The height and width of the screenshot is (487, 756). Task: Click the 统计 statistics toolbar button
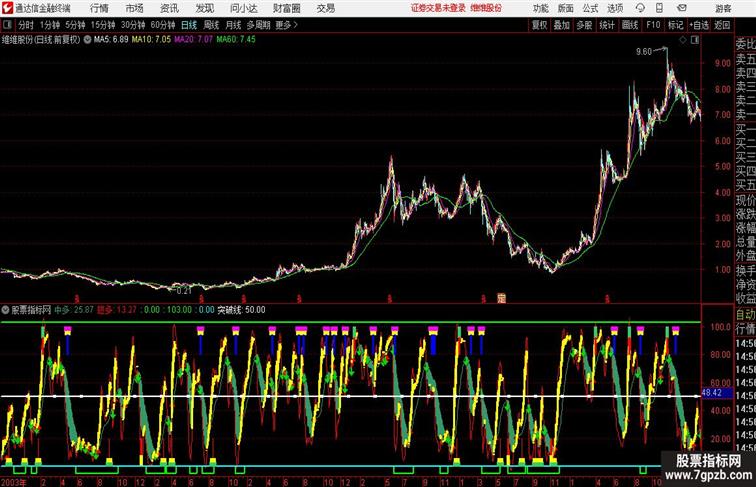coord(607,25)
